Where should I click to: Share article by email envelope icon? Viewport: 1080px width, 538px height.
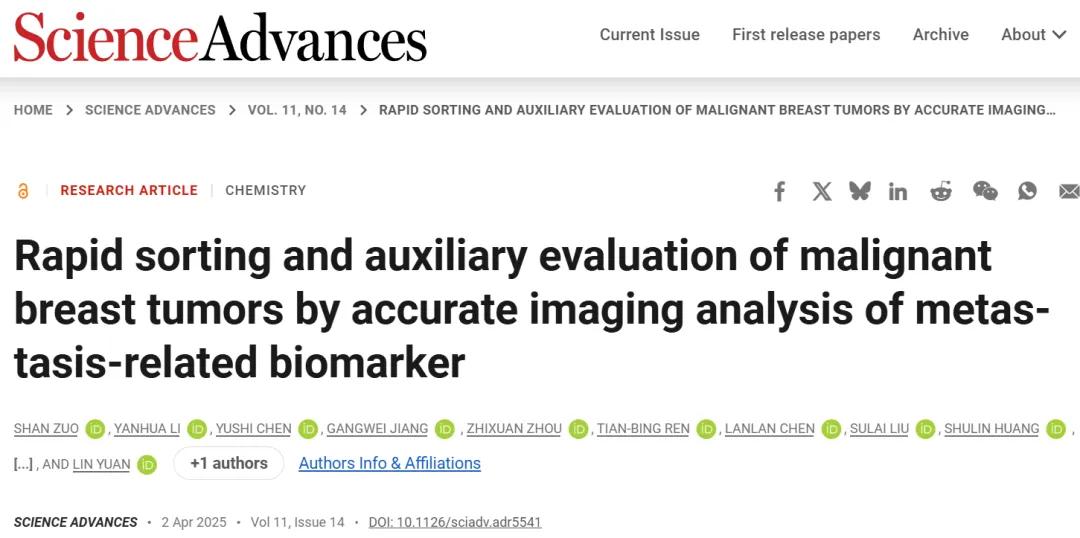pos(1070,191)
